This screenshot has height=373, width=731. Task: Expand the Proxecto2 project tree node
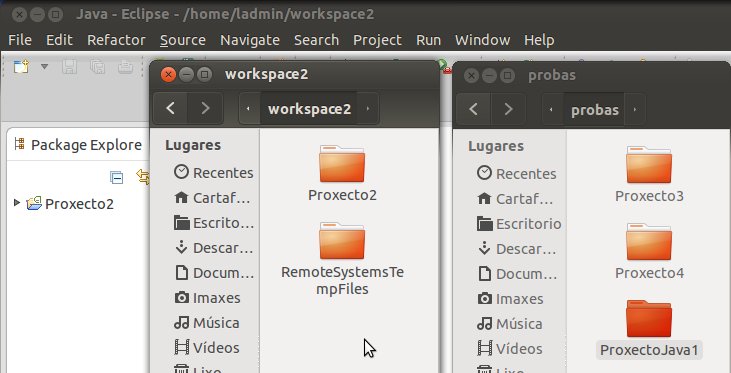[17, 203]
